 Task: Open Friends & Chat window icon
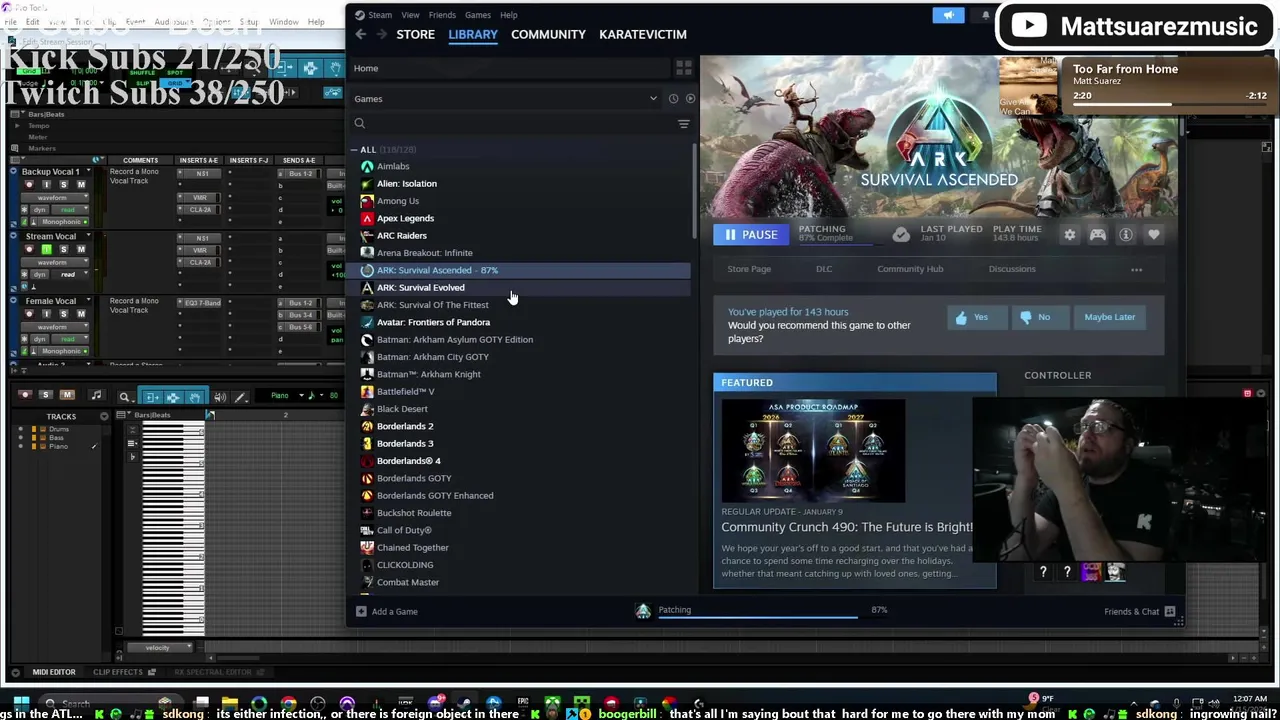pyautogui.click(x=1170, y=611)
